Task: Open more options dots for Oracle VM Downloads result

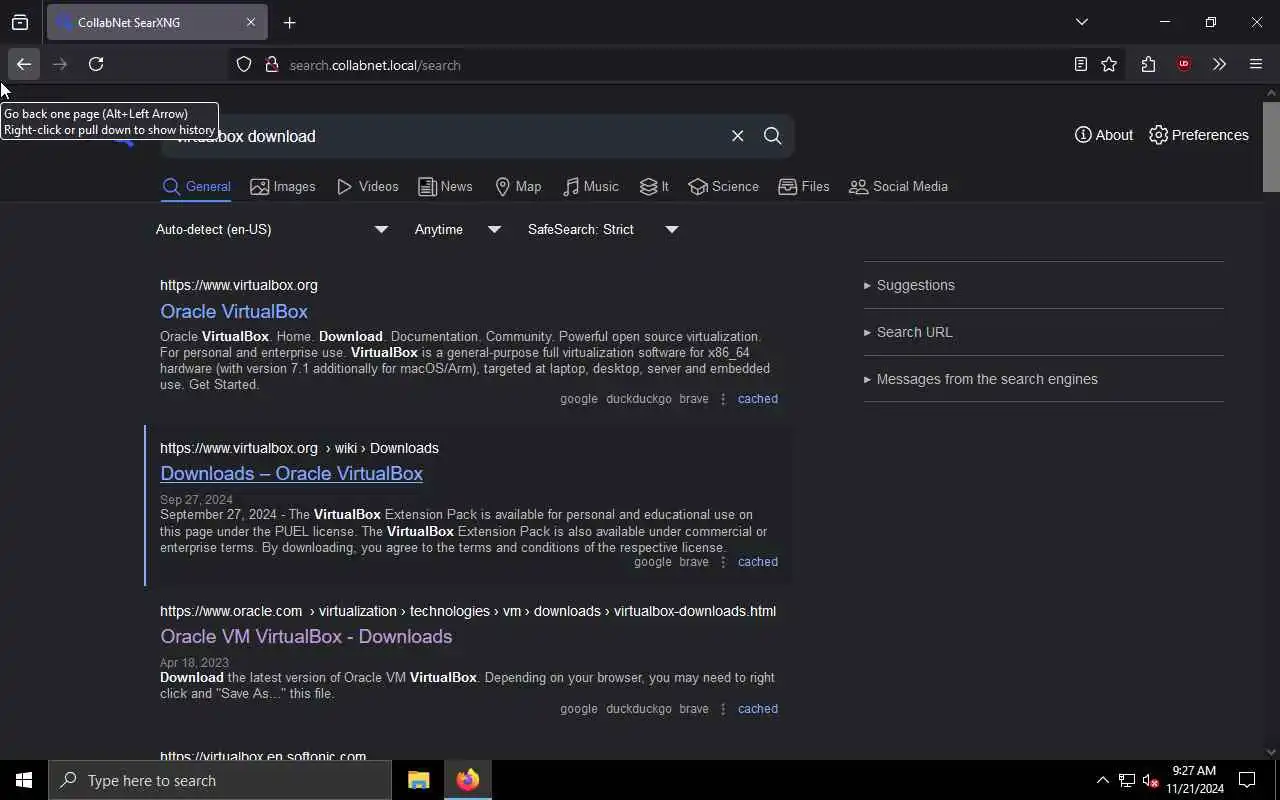Action: pos(723,709)
